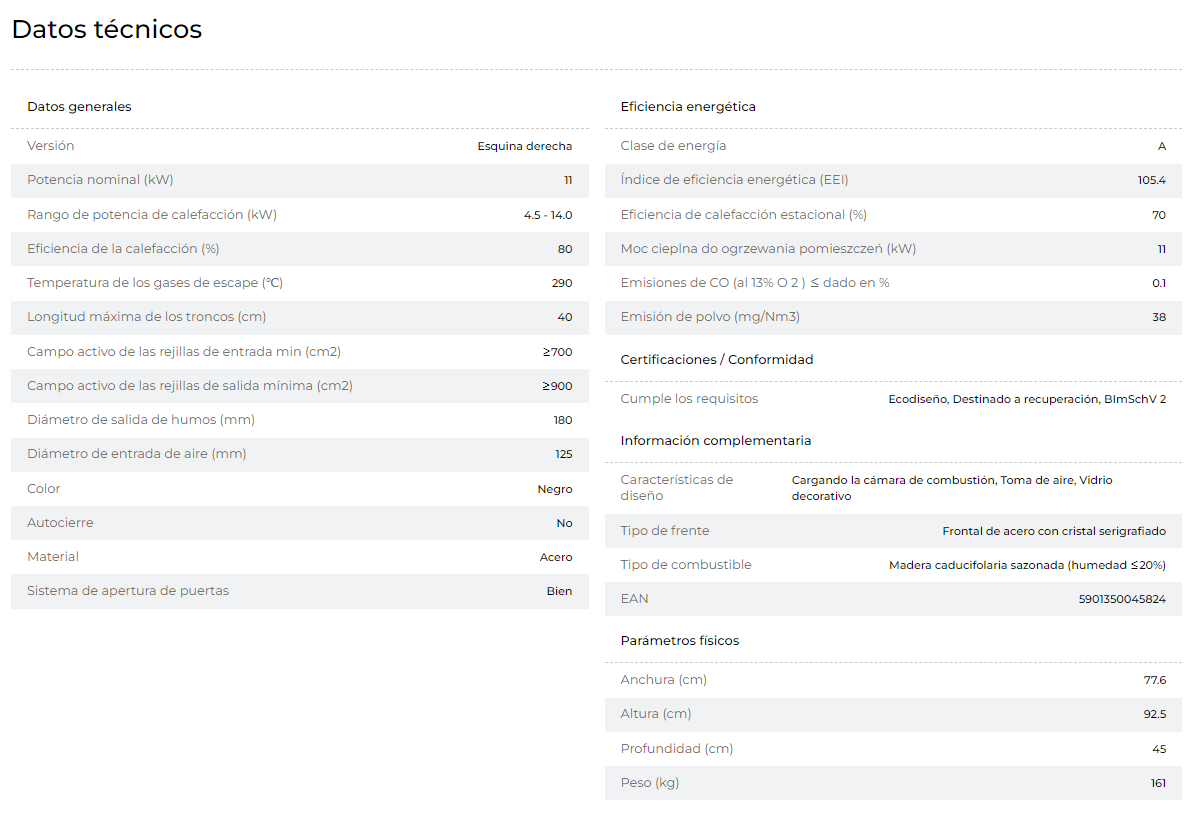Image resolution: width=1196 pixels, height=813 pixels.
Task: Select the Versión row label
Action: click(50, 146)
